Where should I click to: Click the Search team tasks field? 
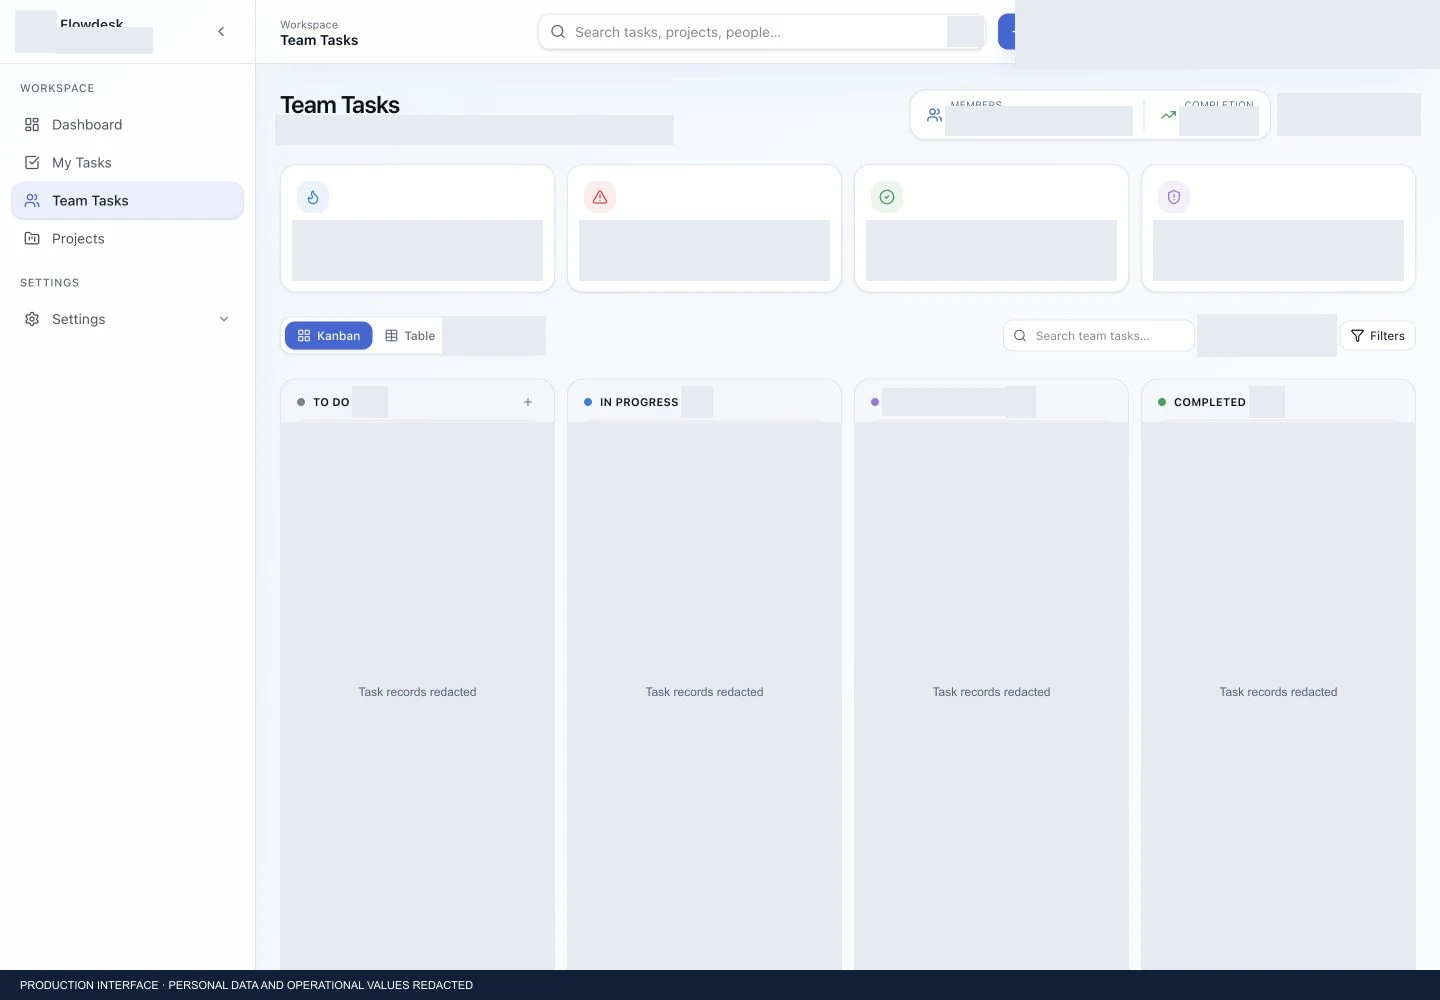(x=1099, y=336)
